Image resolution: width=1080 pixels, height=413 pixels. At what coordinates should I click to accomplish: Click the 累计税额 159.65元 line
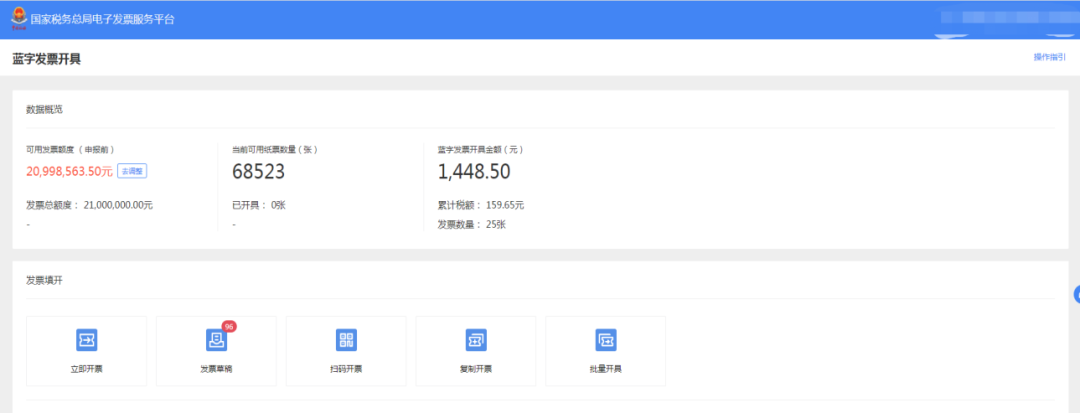[x=480, y=205]
